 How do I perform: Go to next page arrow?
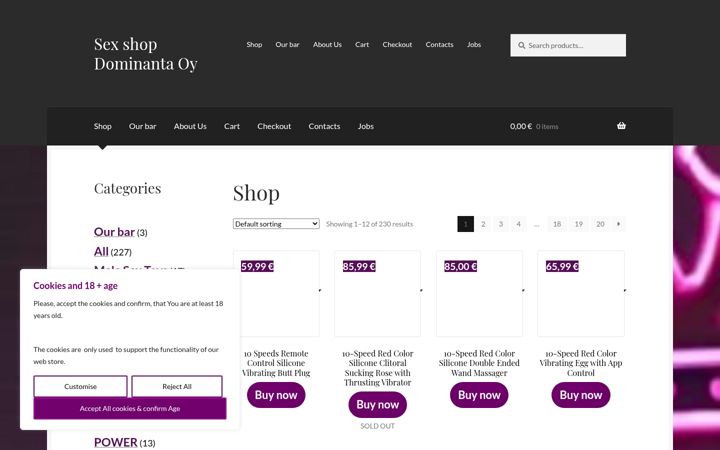tap(619, 224)
